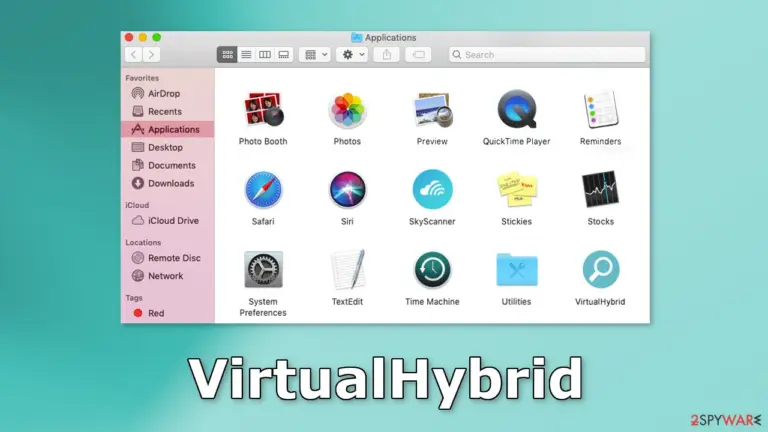Open the Time Machine icon
Image resolution: width=768 pixels, height=432 pixels.
click(432, 269)
